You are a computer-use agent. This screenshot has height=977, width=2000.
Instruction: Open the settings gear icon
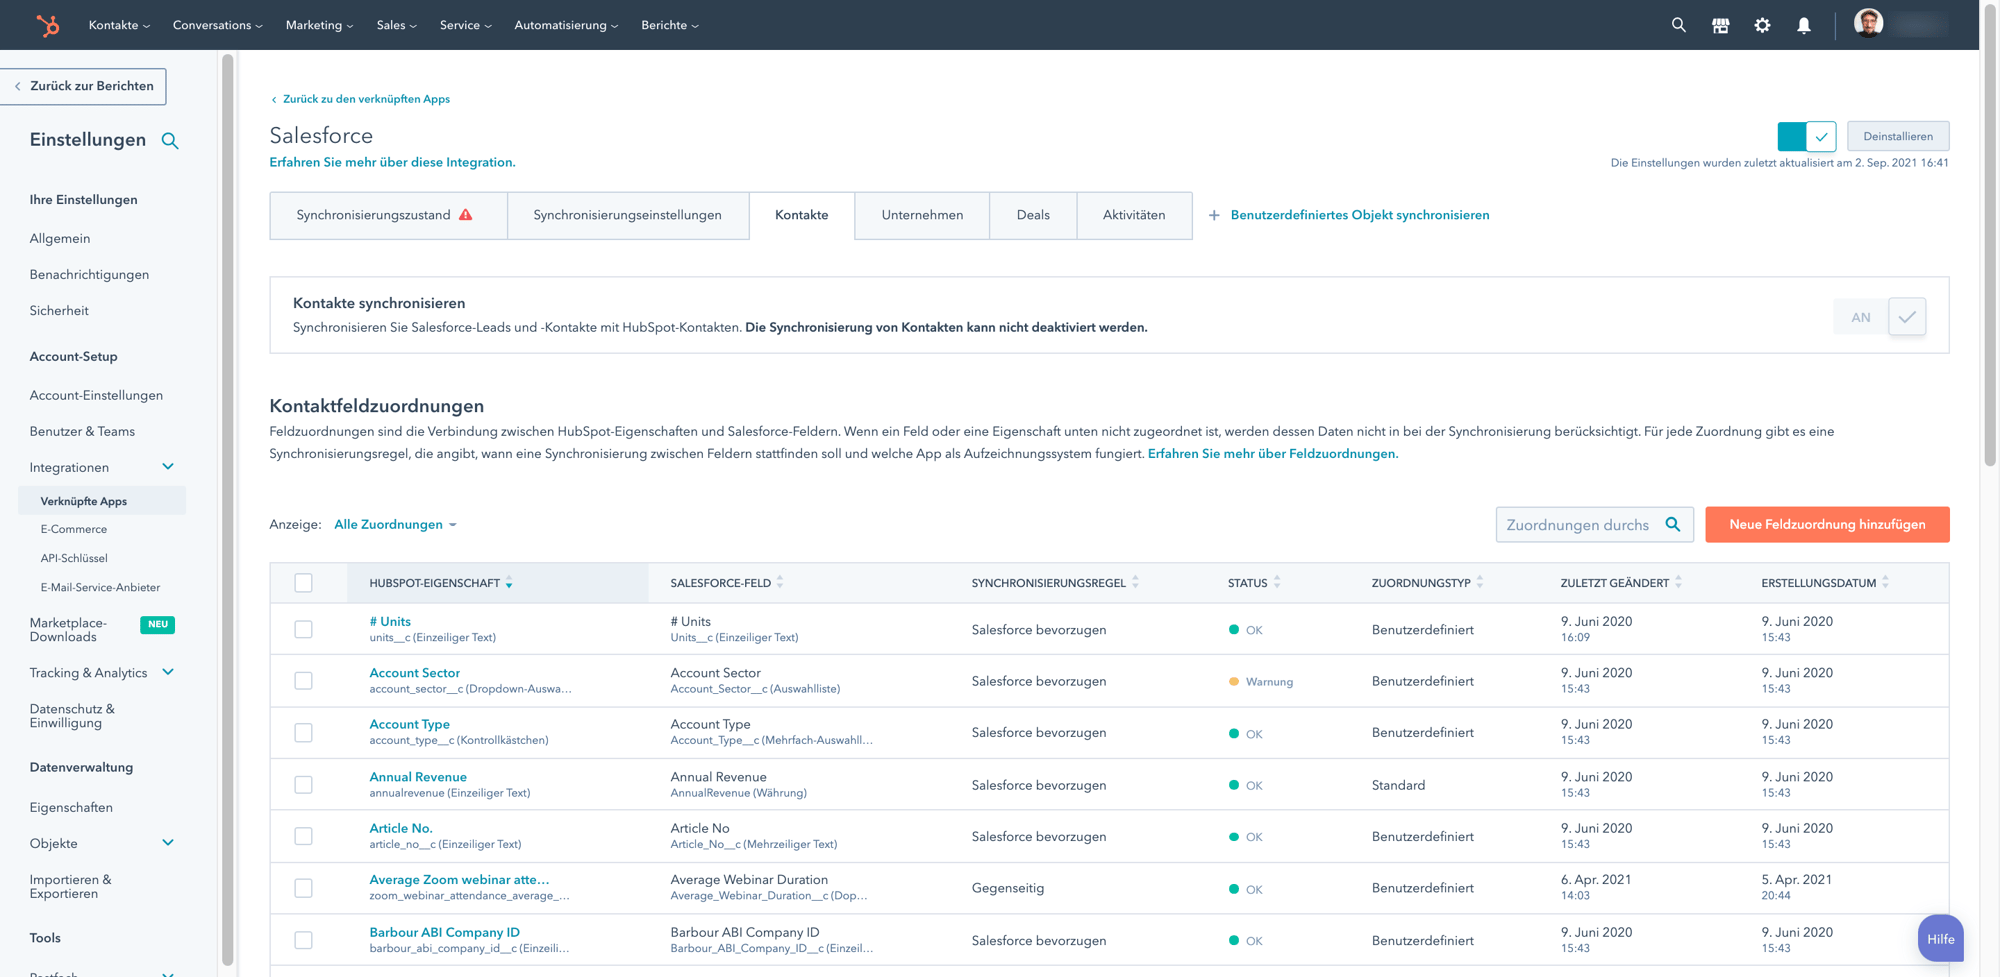1762,25
